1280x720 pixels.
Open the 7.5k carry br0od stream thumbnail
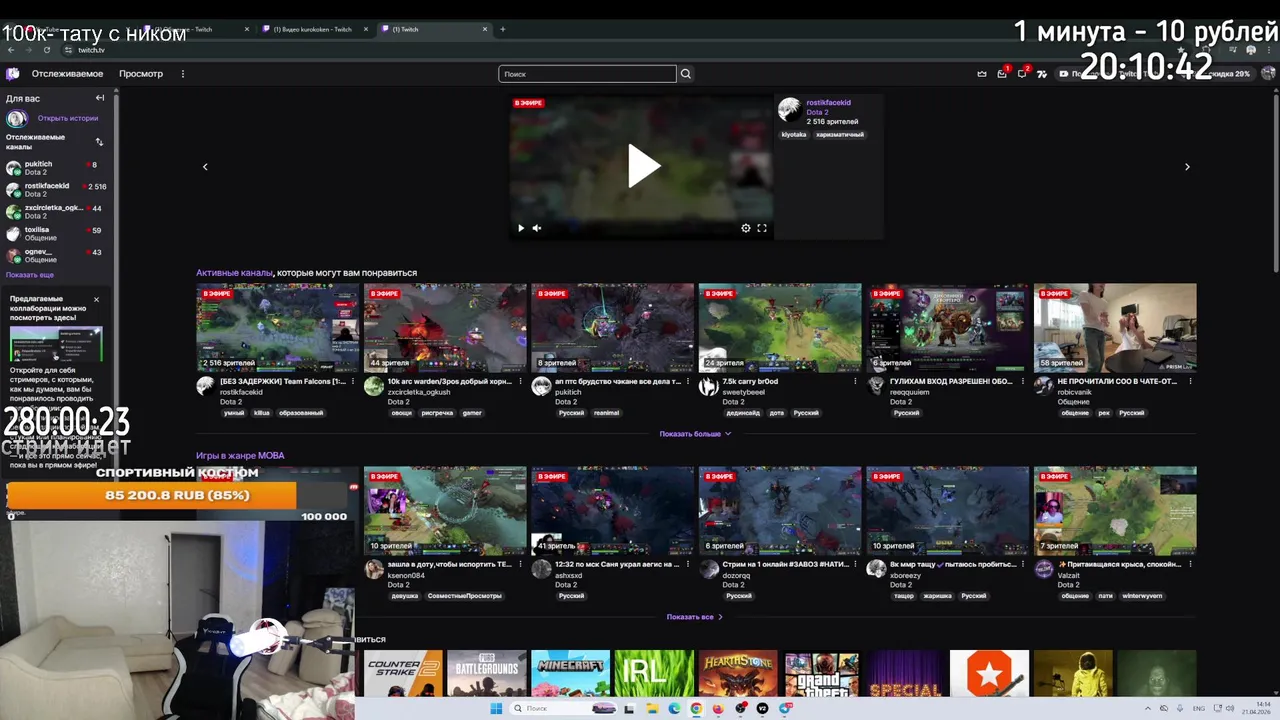tap(780, 327)
